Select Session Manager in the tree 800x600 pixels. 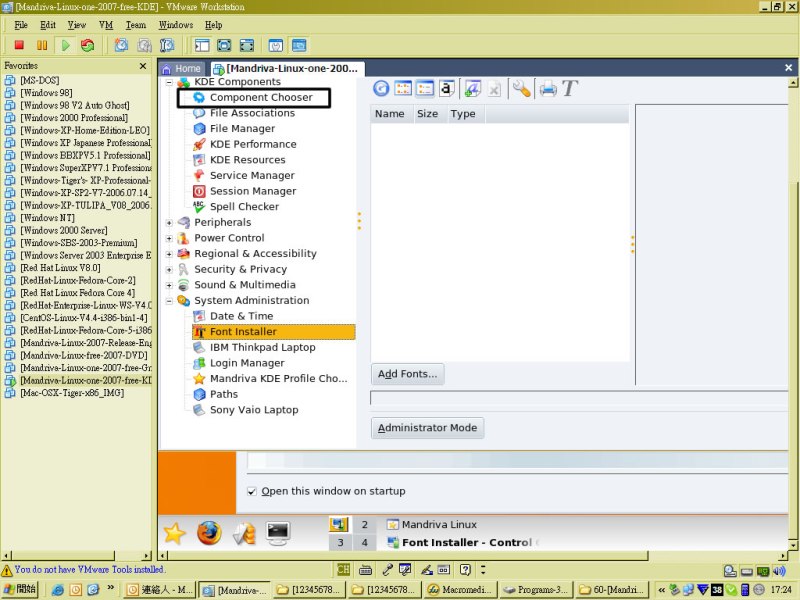pyautogui.click(x=253, y=191)
